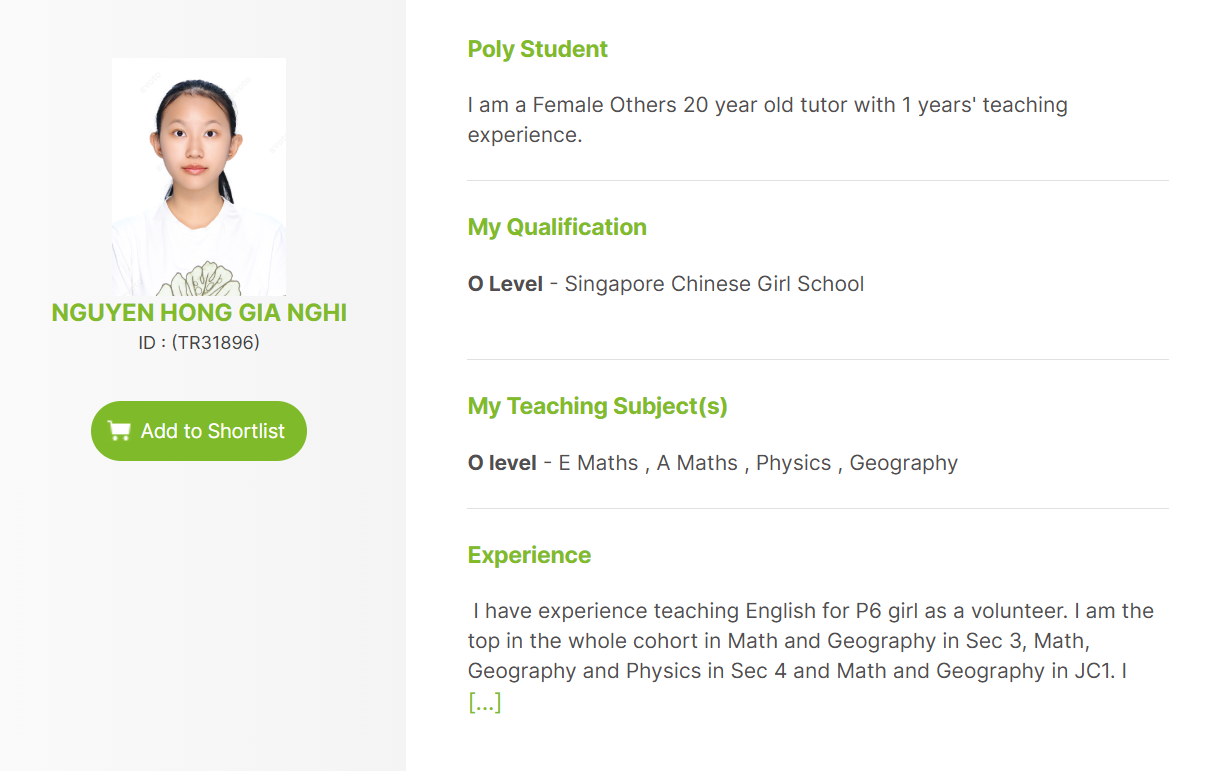The width and height of the screenshot is (1222, 771).
Task: Click the Geography subject entry
Action: [903, 463]
